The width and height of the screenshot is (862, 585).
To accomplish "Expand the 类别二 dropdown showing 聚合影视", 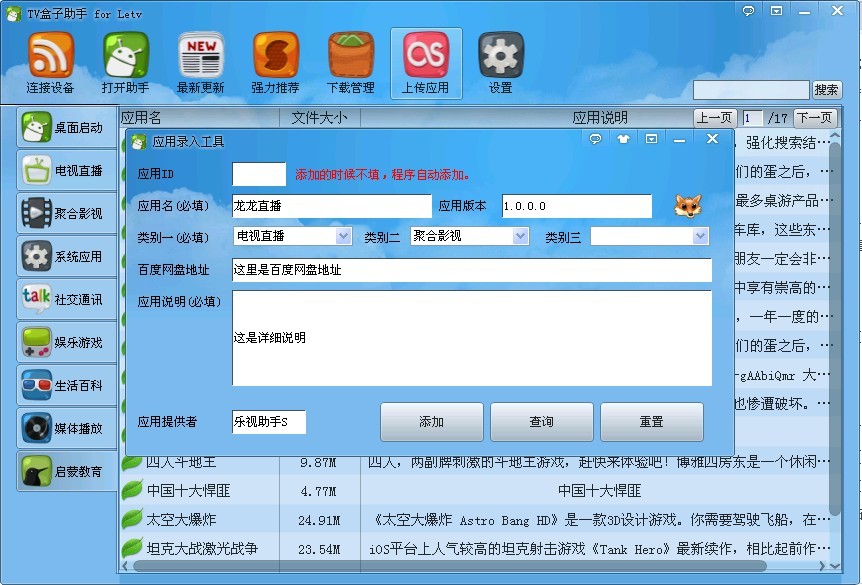I will 520,236.
